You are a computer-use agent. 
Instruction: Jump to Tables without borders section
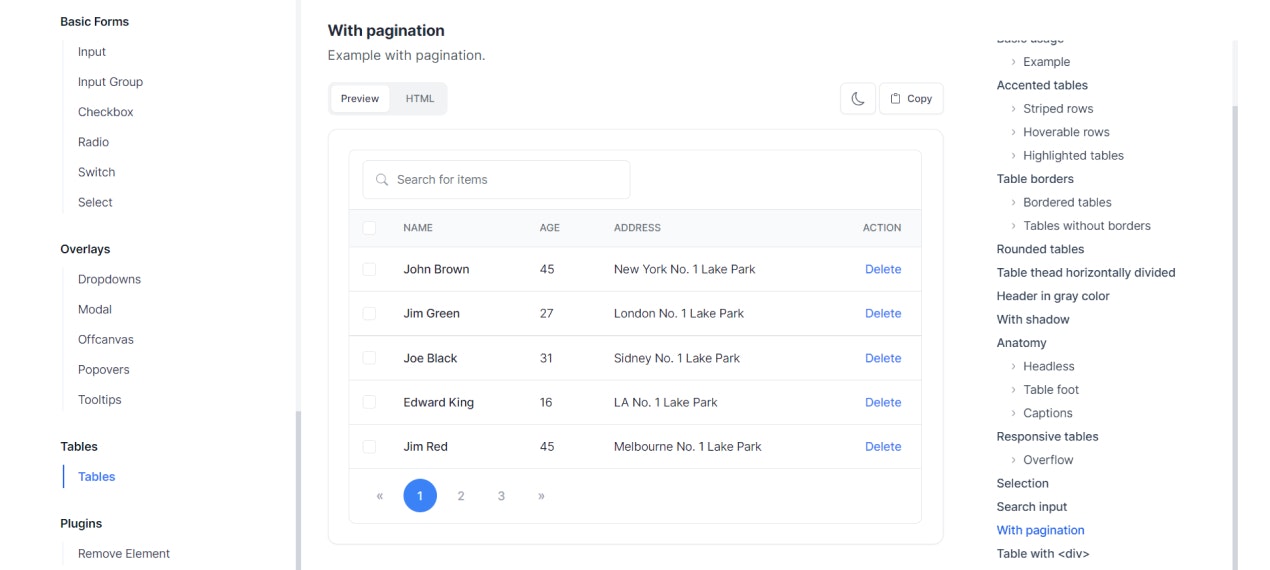[x=1087, y=226]
